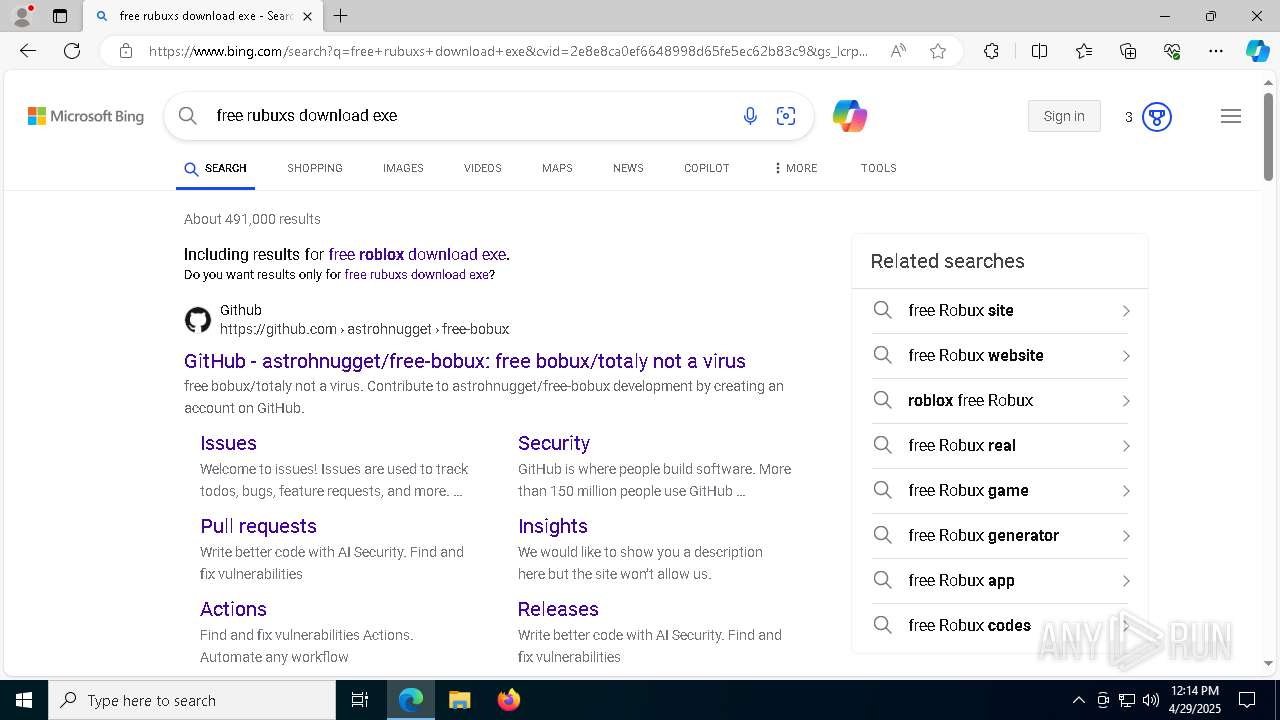This screenshot has height=720, width=1280.
Task: Open the notification center icon
Action: (x=1247, y=700)
